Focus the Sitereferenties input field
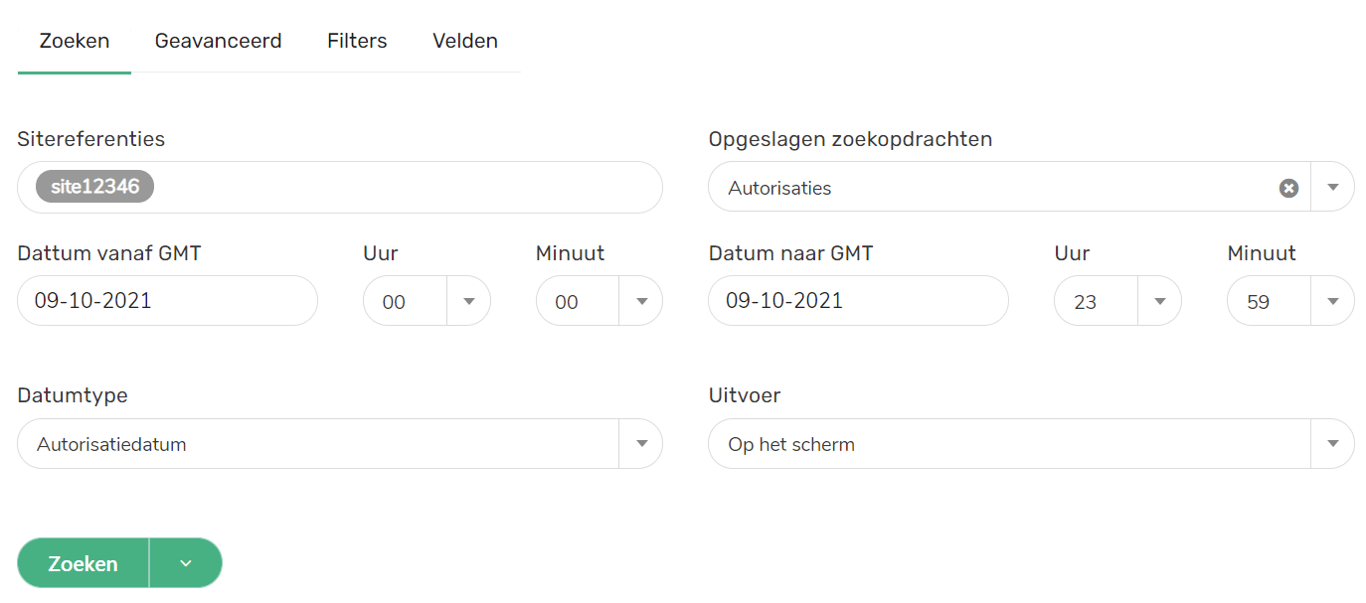This screenshot has height=603, width=1366. [x=400, y=188]
